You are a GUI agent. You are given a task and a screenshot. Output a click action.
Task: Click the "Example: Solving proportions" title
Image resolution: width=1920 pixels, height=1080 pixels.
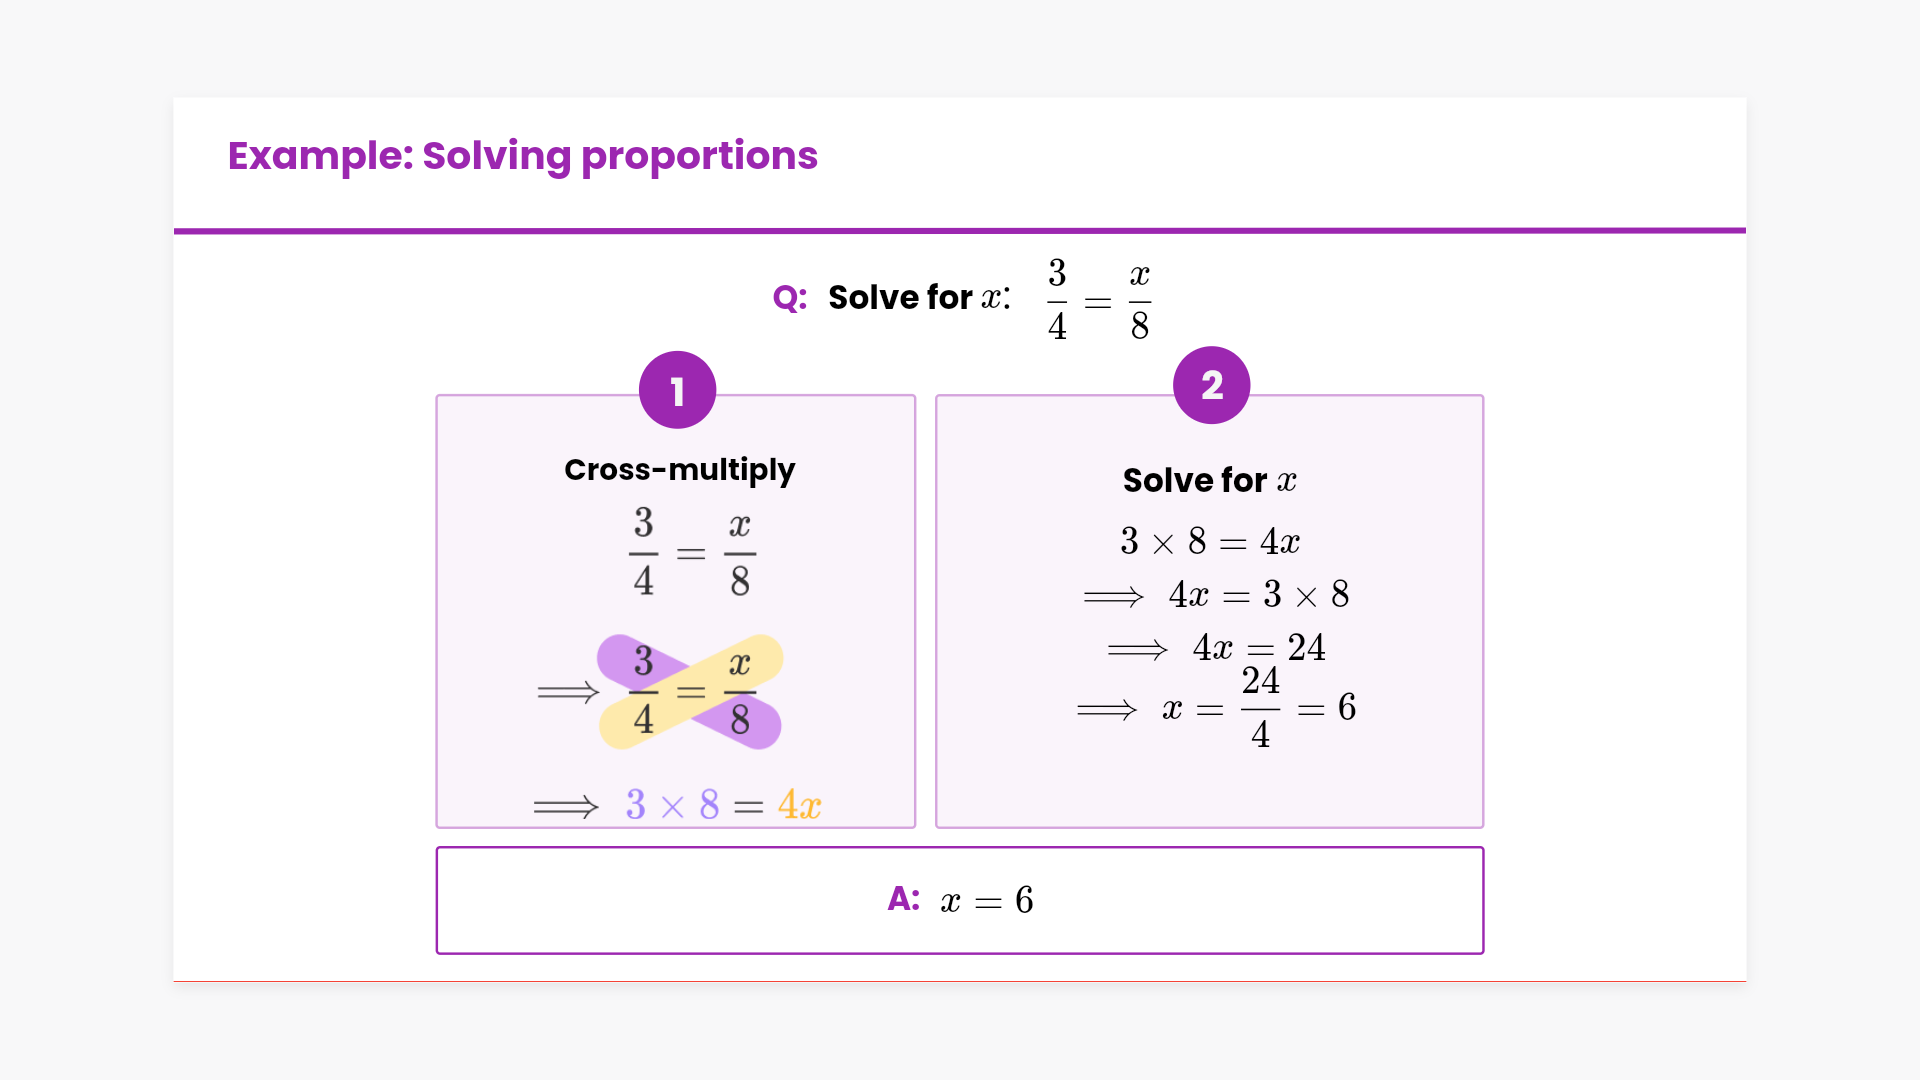(522, 156)
